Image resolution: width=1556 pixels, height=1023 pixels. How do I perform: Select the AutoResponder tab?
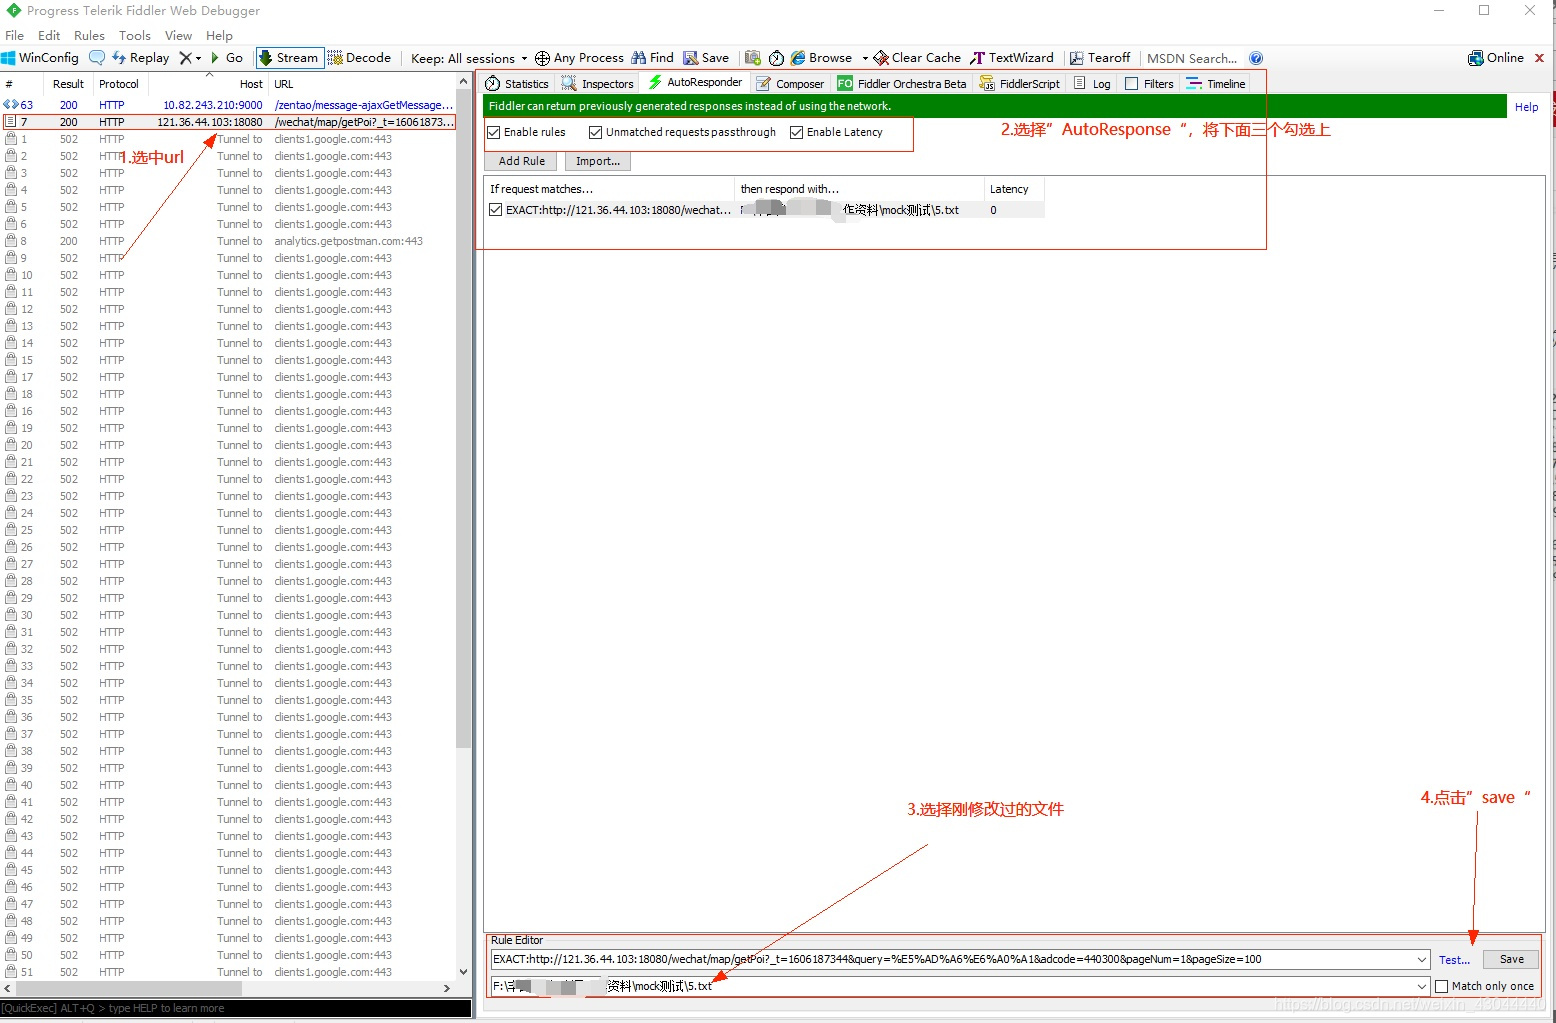pyautogui.click(x=695, y=83)
